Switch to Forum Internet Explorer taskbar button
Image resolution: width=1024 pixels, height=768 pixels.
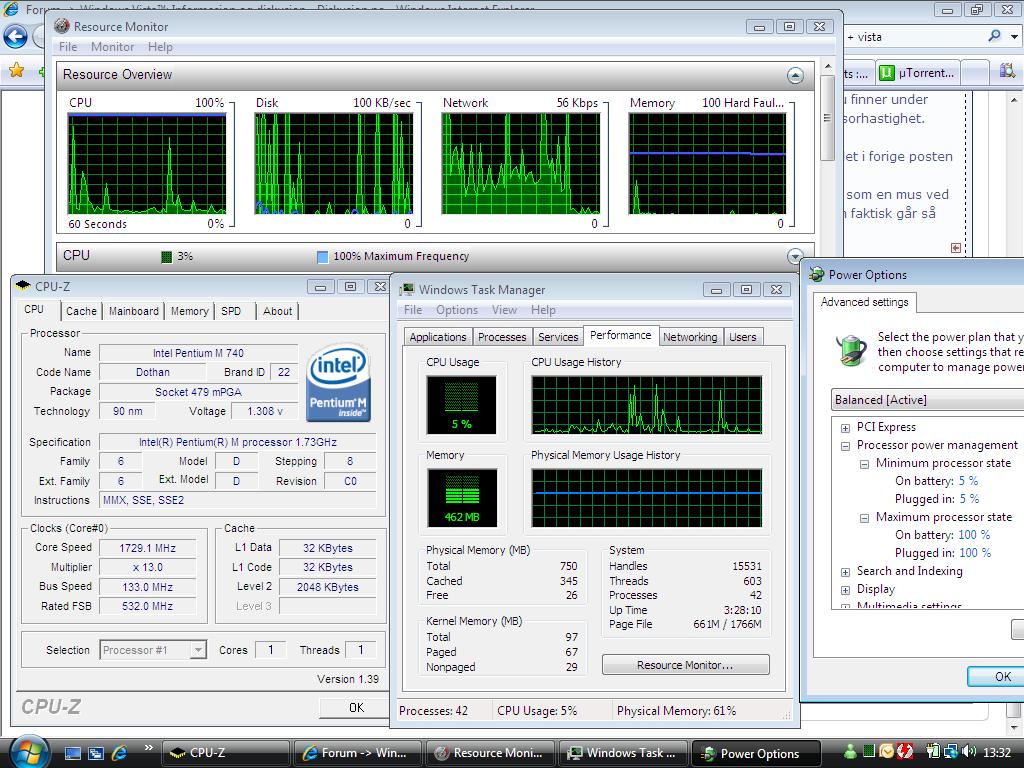point(357,753)
